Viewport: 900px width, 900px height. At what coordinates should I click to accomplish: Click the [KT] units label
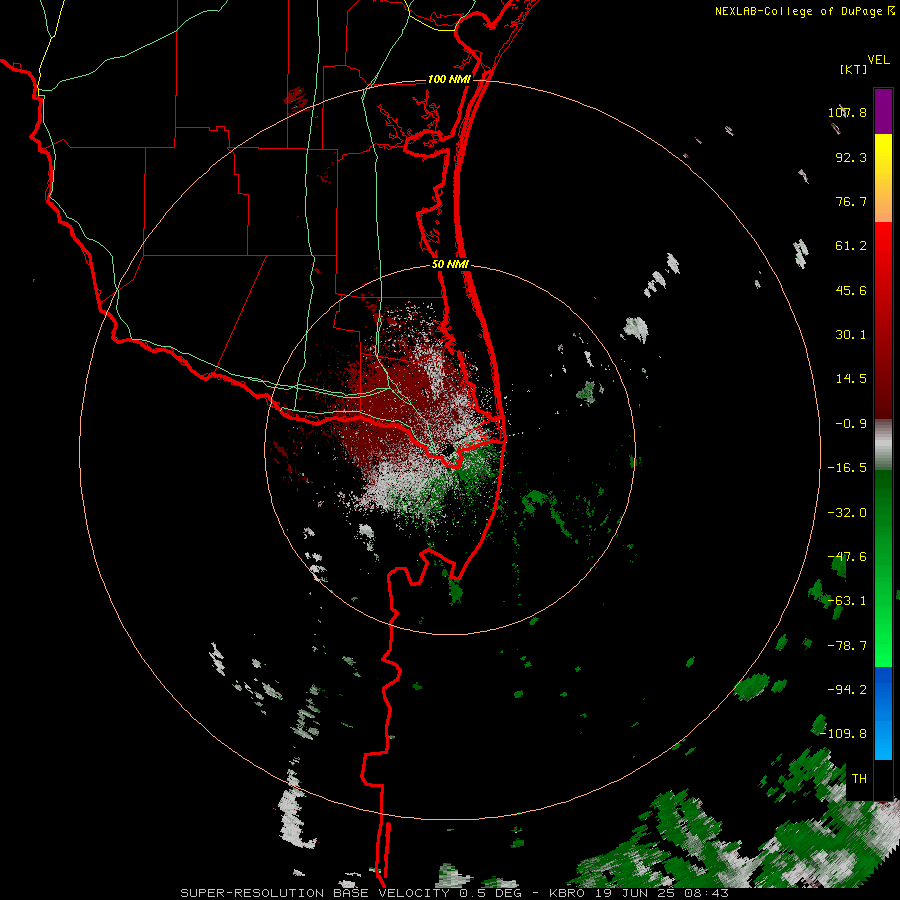coord(854,69)
